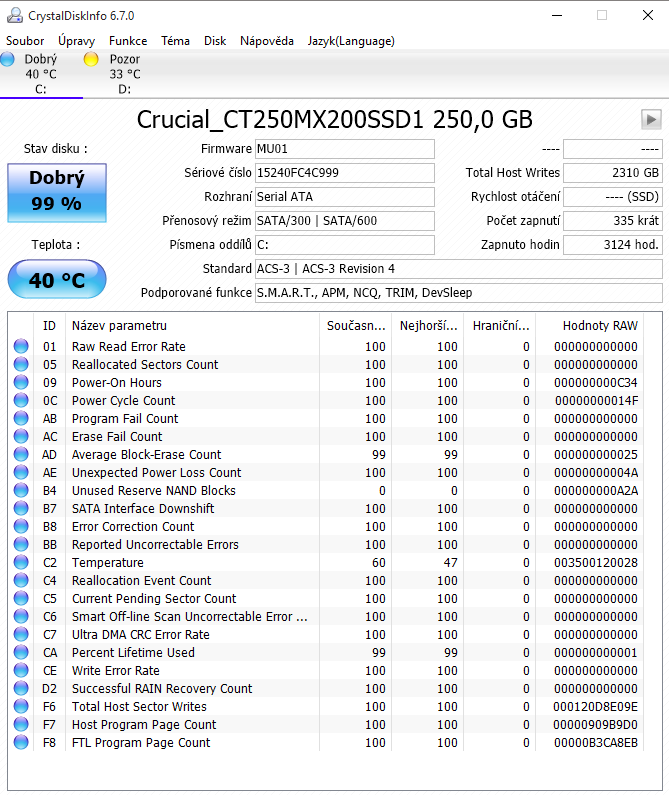Click the CrystalDiskInfo title bar app icon
Screen dimensions: 669x795
point(14,15)
